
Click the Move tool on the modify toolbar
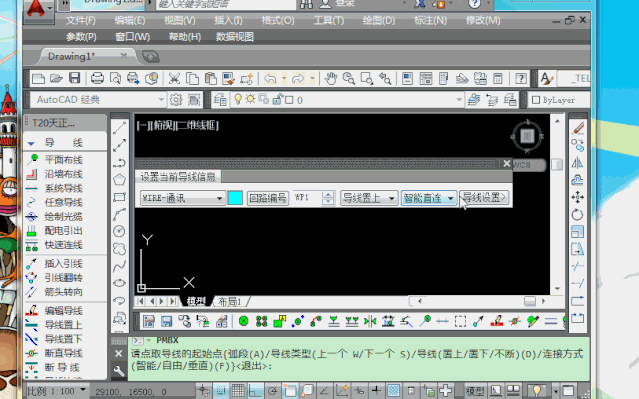click(x=578, y=197)
